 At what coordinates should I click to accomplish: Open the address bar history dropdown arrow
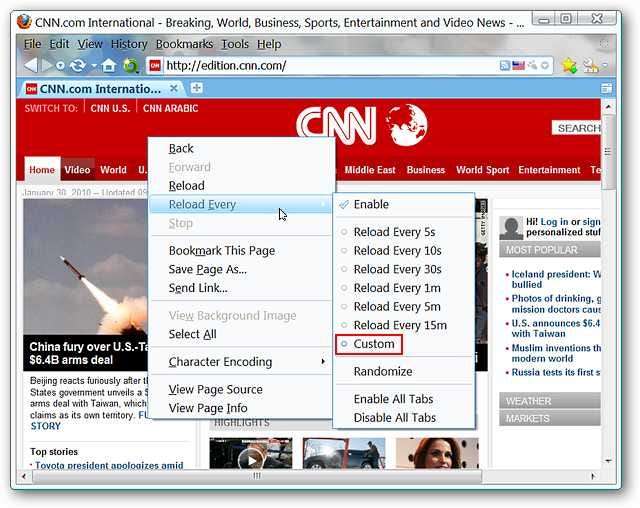(545, 65)
